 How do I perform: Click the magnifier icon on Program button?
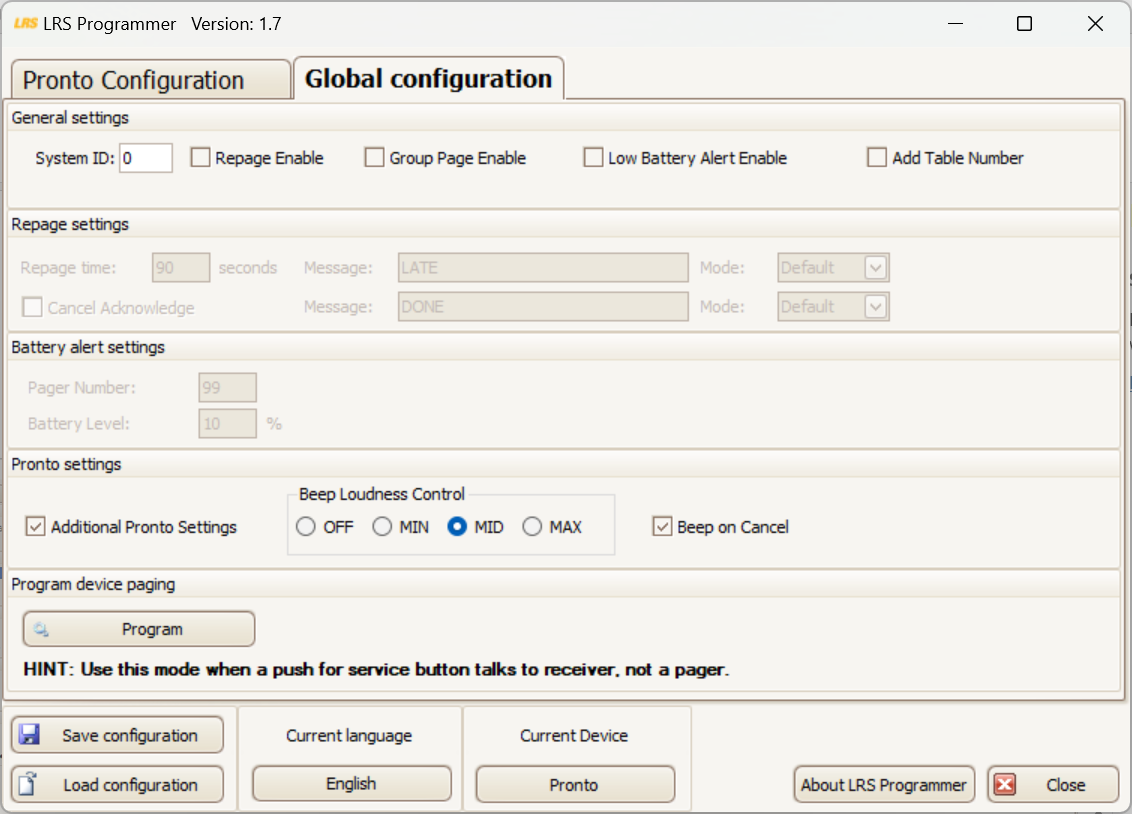coord(41,629)
